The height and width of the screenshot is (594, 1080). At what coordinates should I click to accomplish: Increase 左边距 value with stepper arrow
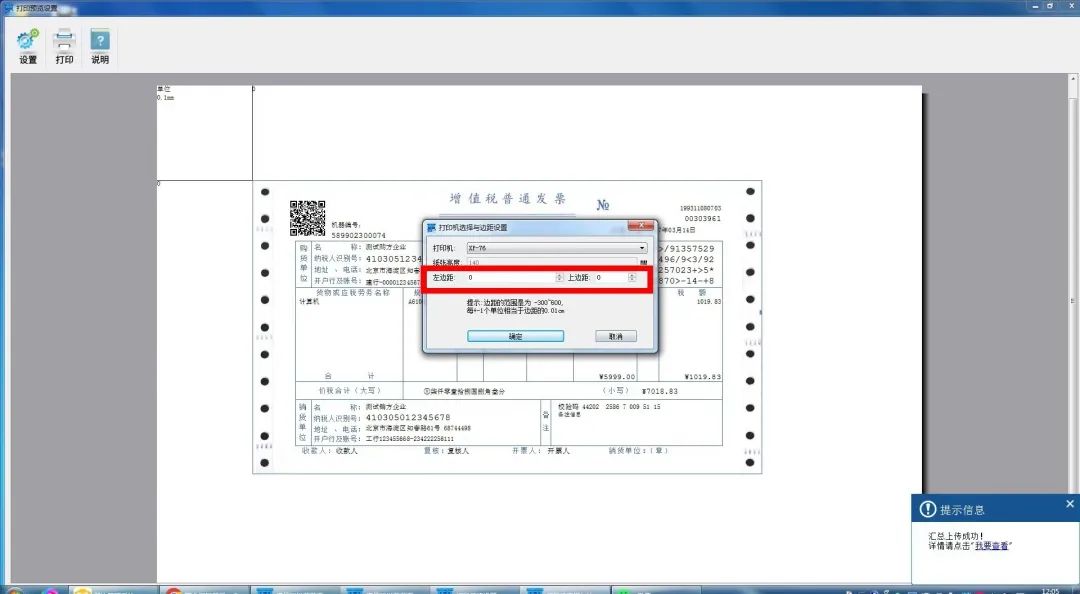point(557,275)
